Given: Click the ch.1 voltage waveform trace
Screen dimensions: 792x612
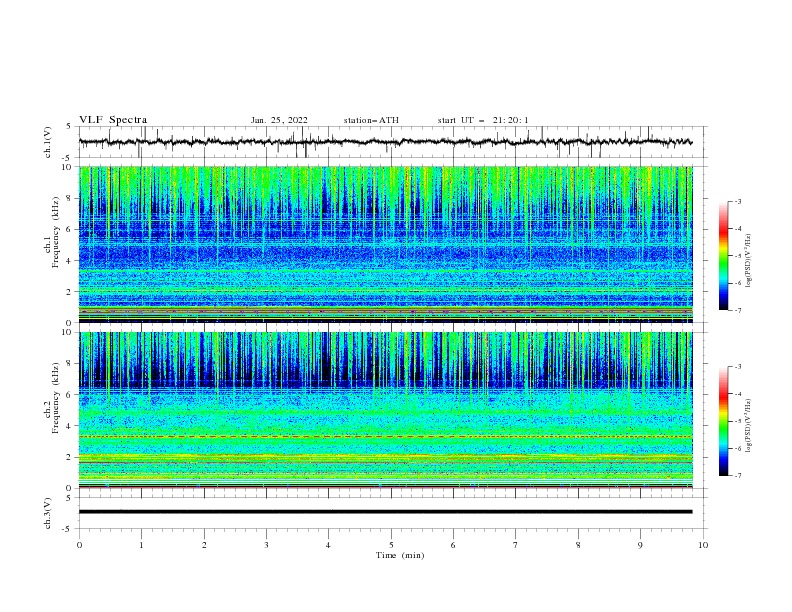Looking at the screenshot, I should tap(385, 142).
